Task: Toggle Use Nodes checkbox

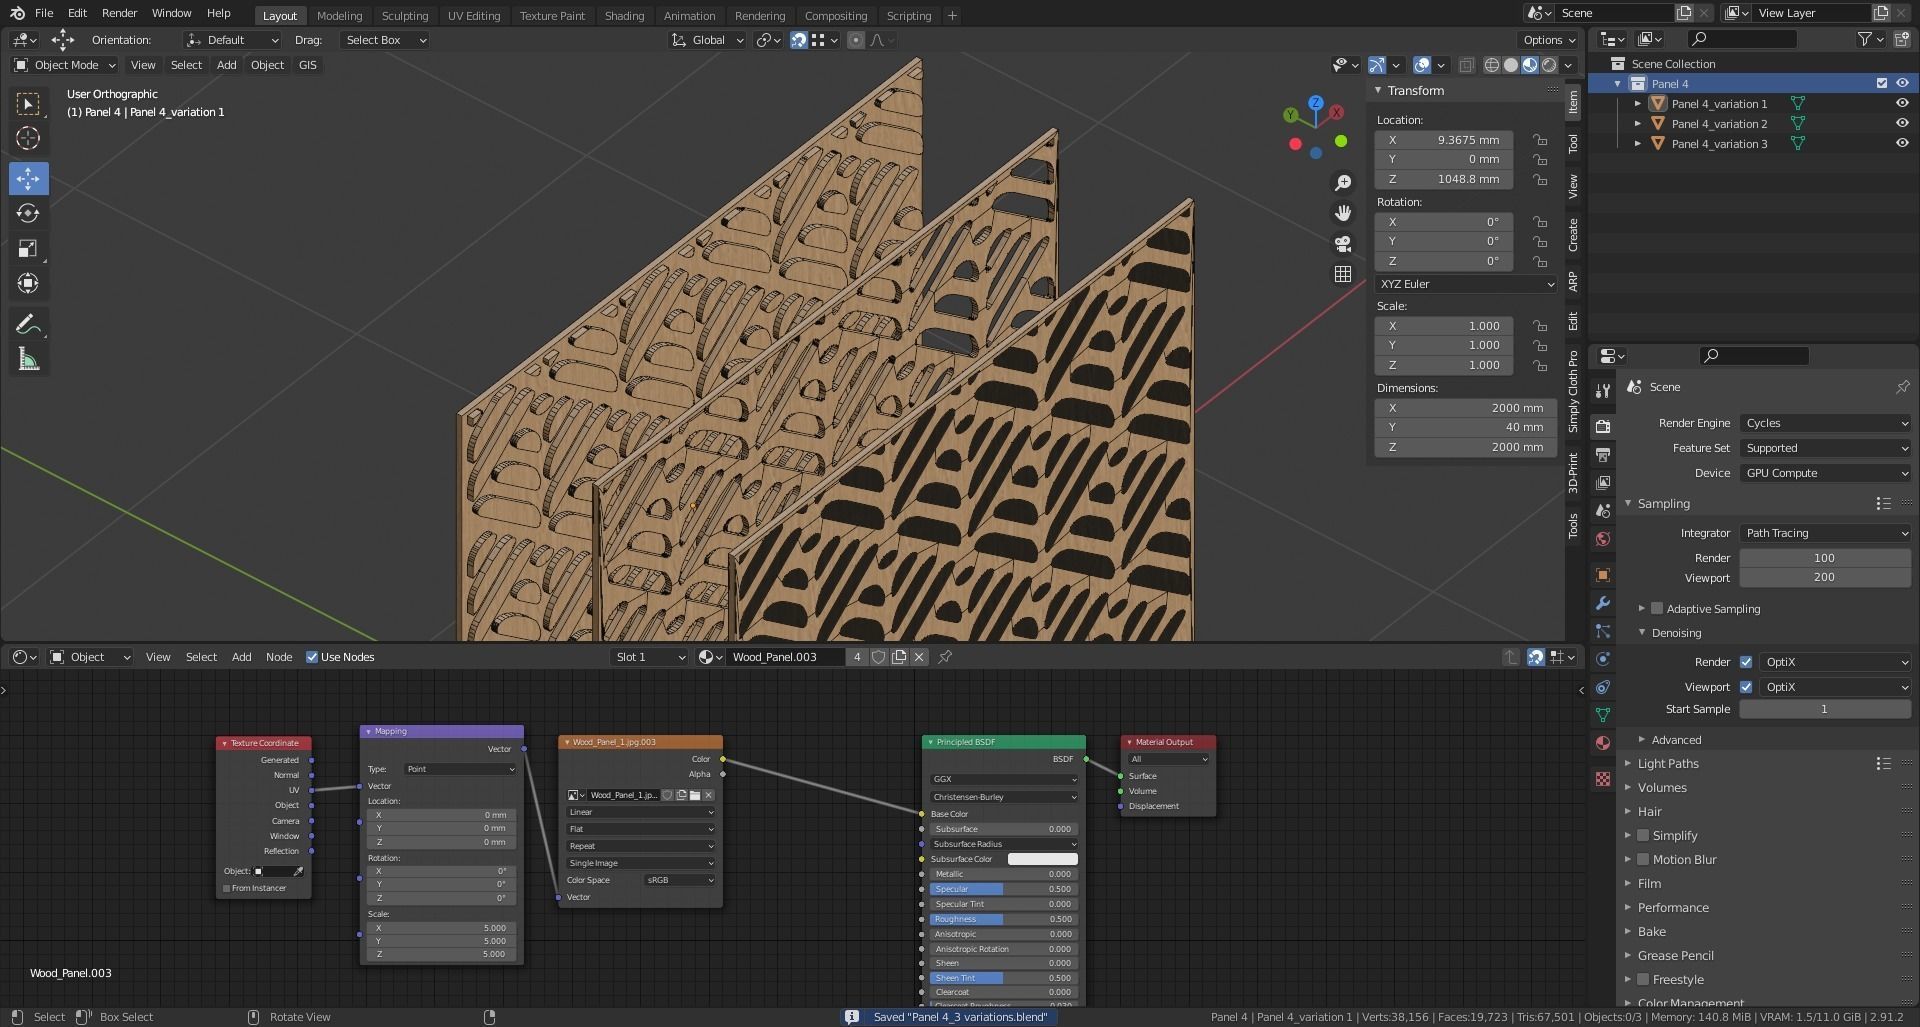Action: pos(312,657)
